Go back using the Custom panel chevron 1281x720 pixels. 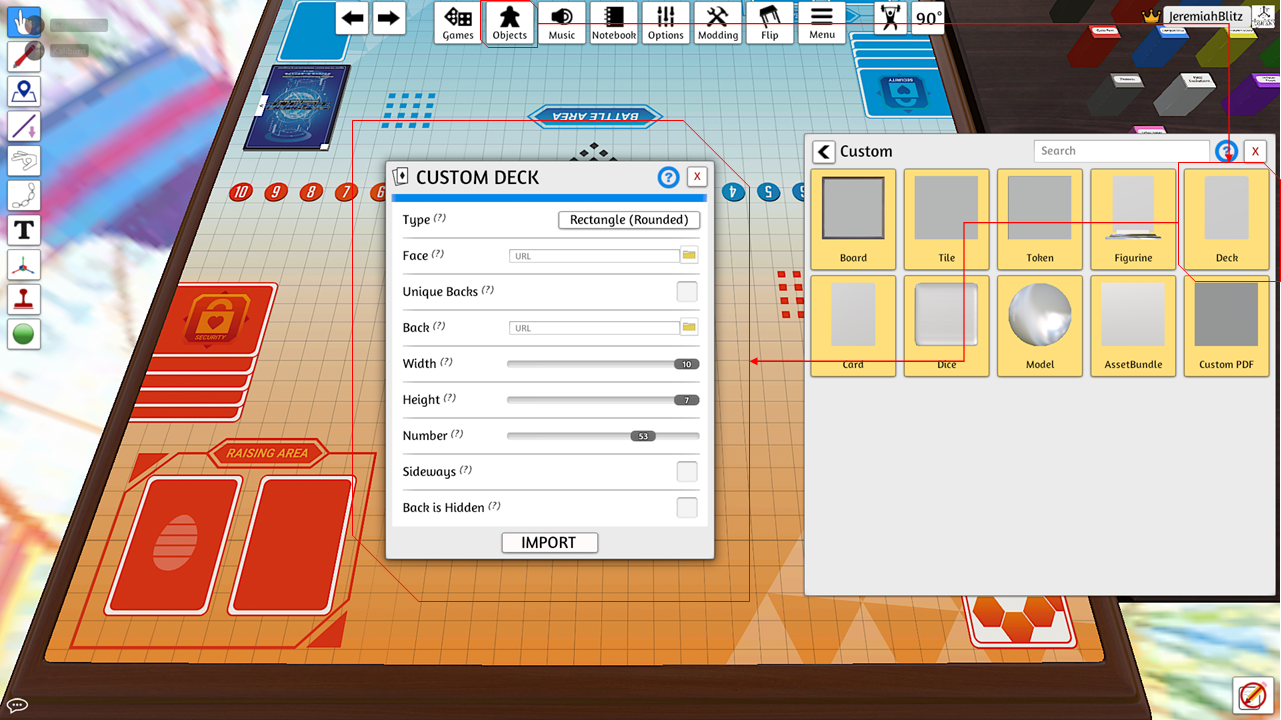point(822,151)
